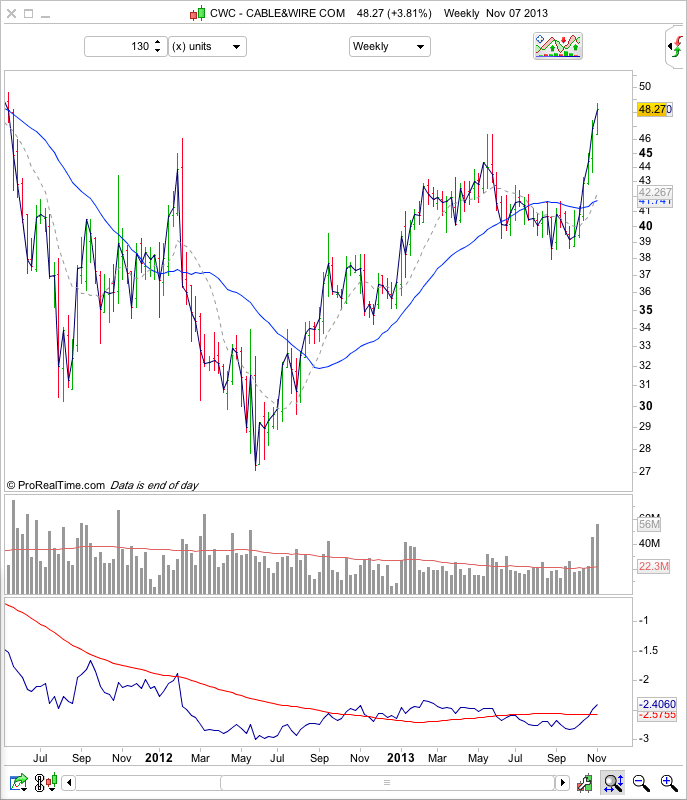Click the 50 price axis label
This screenshot has width=687, height=800.
(x=645, y=86)
